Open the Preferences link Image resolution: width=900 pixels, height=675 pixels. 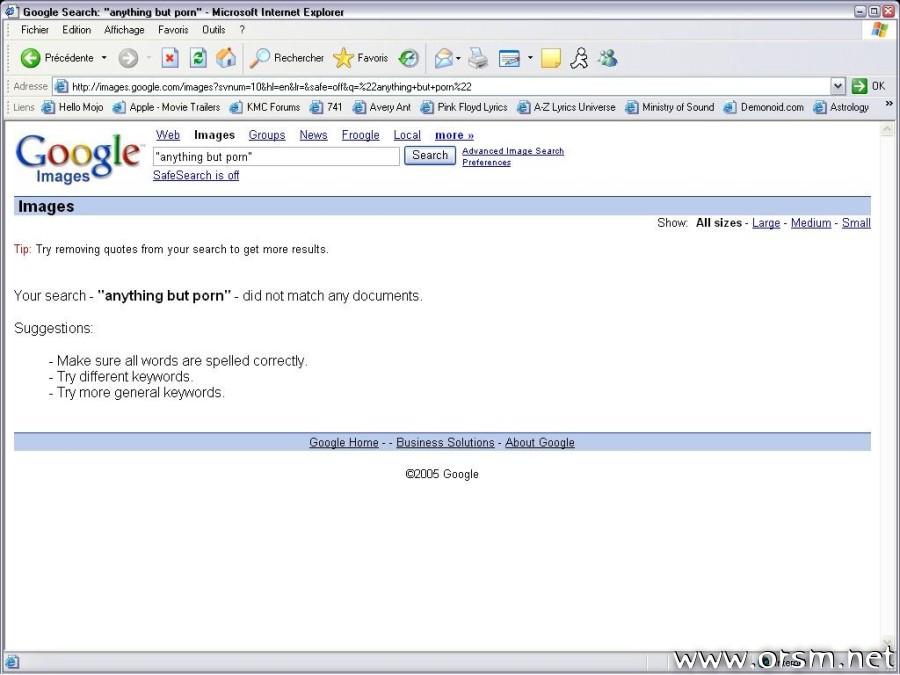487,162
